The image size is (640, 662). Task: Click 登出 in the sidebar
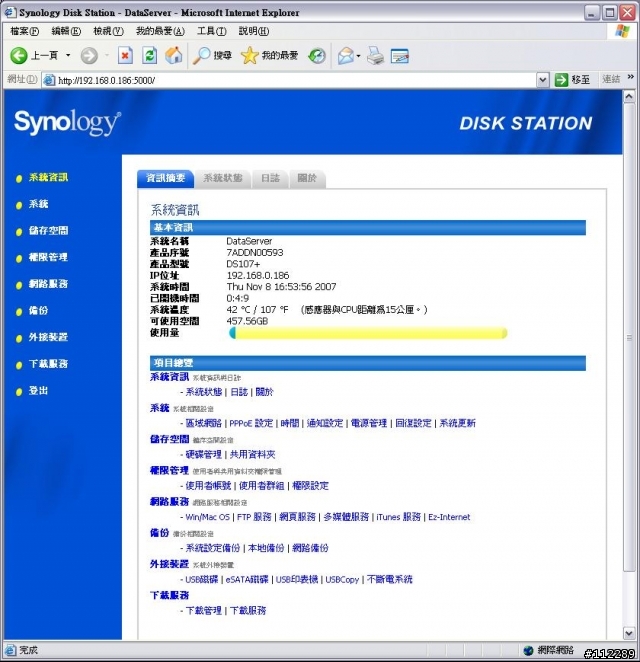pyautogui.click(x=38, y=391)
